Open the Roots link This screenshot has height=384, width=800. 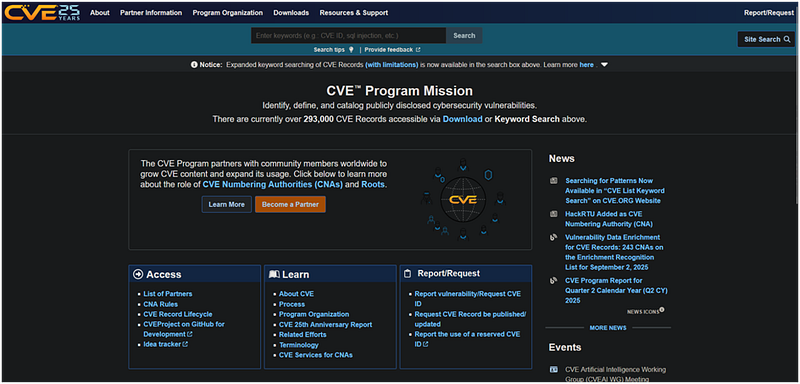(x=373, y=184)
